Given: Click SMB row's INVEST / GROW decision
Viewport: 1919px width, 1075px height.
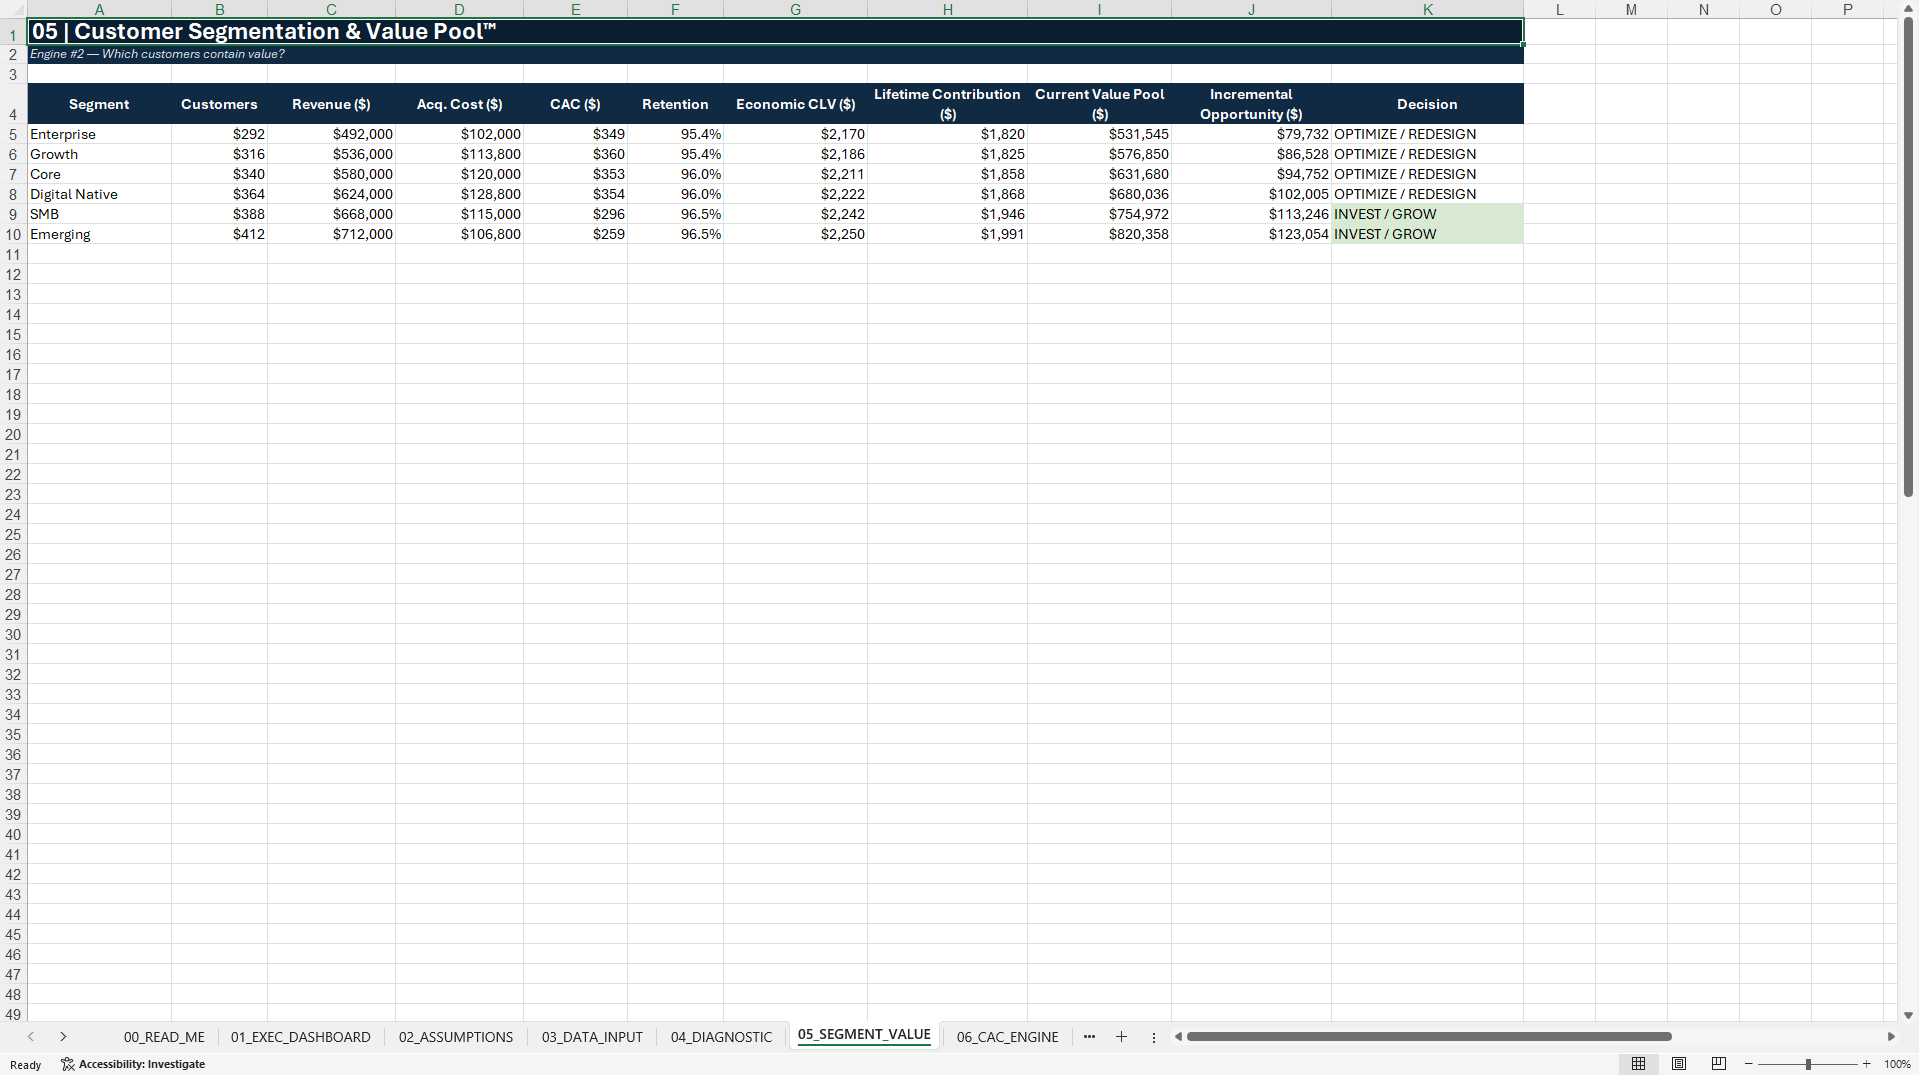Looking at the screenshot, I should (1427, 214).
